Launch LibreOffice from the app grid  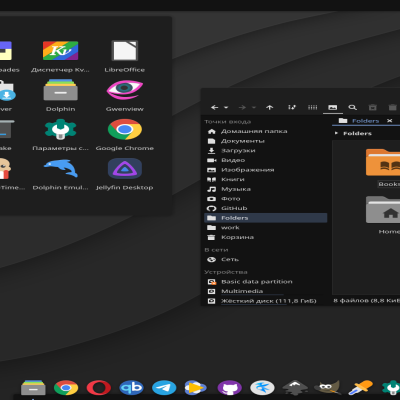pyautogui.click(x=125, y=56)
